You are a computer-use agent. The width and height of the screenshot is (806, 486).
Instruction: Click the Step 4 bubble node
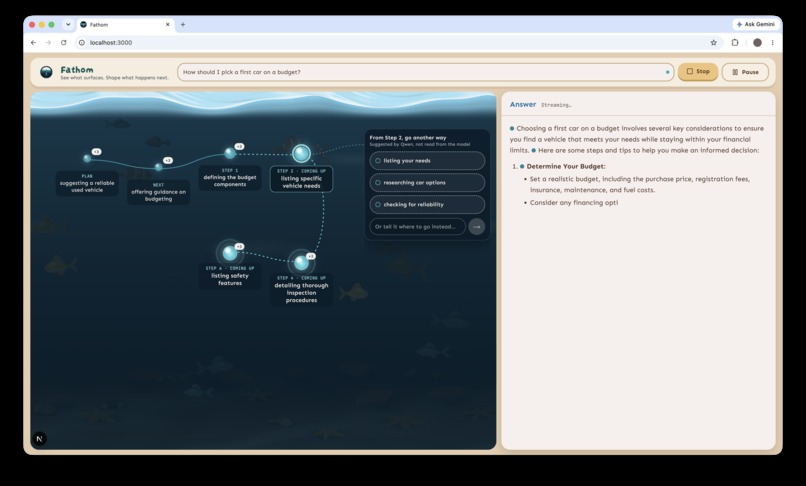[301, 262]
